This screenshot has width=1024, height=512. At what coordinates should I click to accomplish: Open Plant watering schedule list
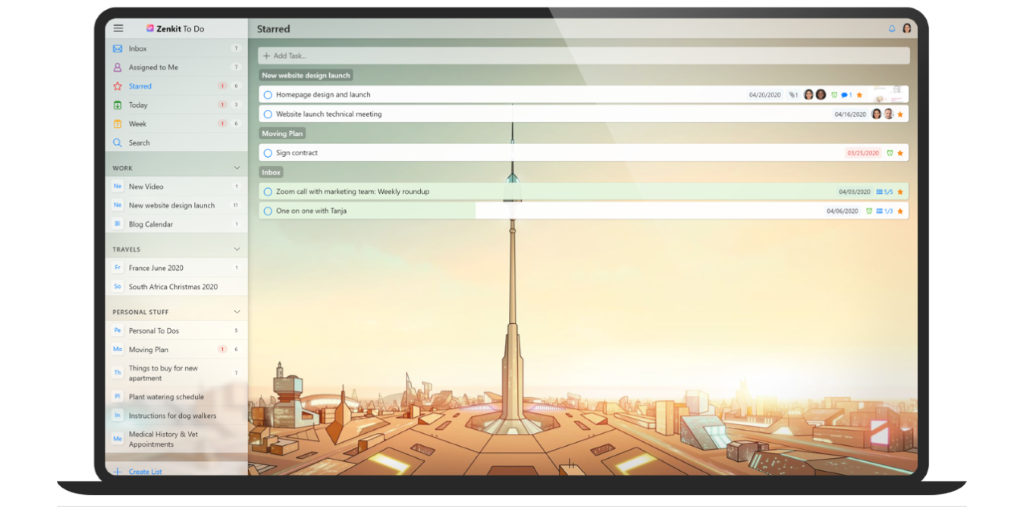(176, 396)
